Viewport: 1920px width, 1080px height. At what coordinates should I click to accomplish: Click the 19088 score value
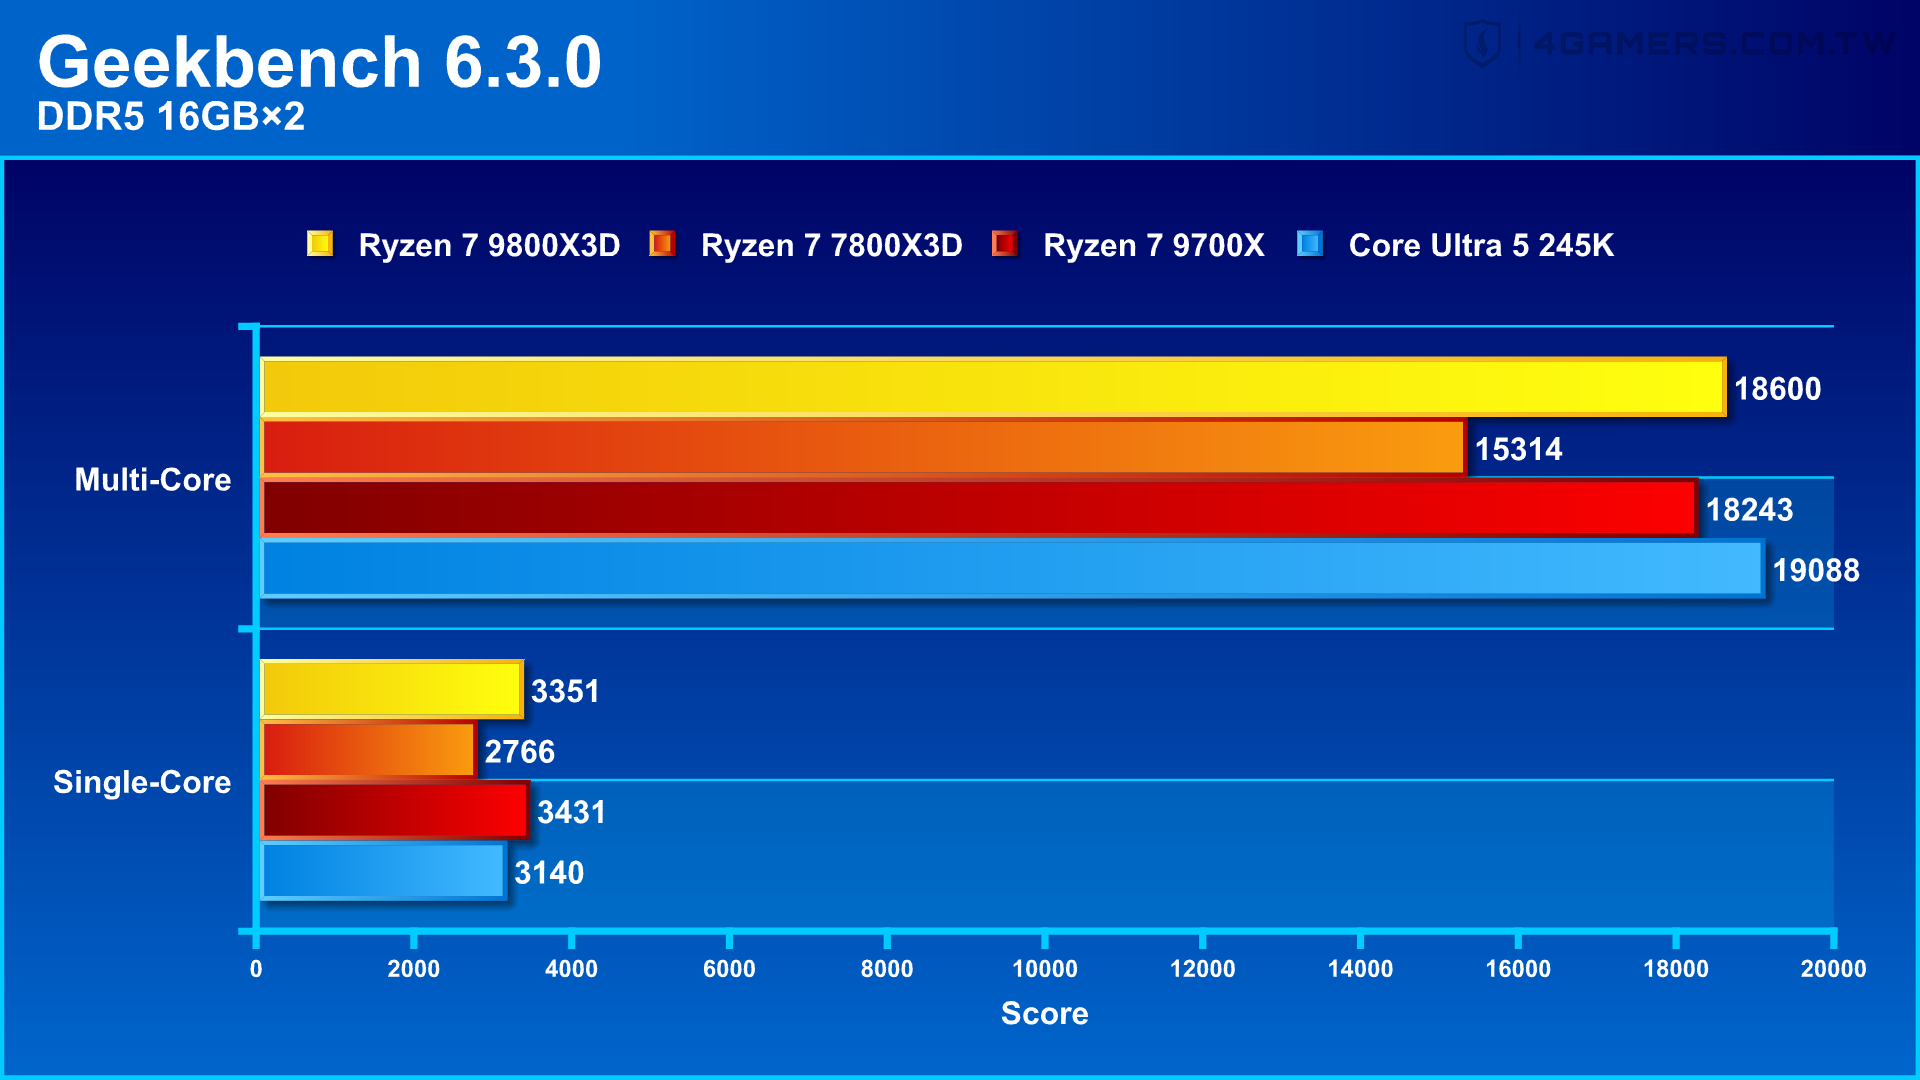click(1816, 570)
